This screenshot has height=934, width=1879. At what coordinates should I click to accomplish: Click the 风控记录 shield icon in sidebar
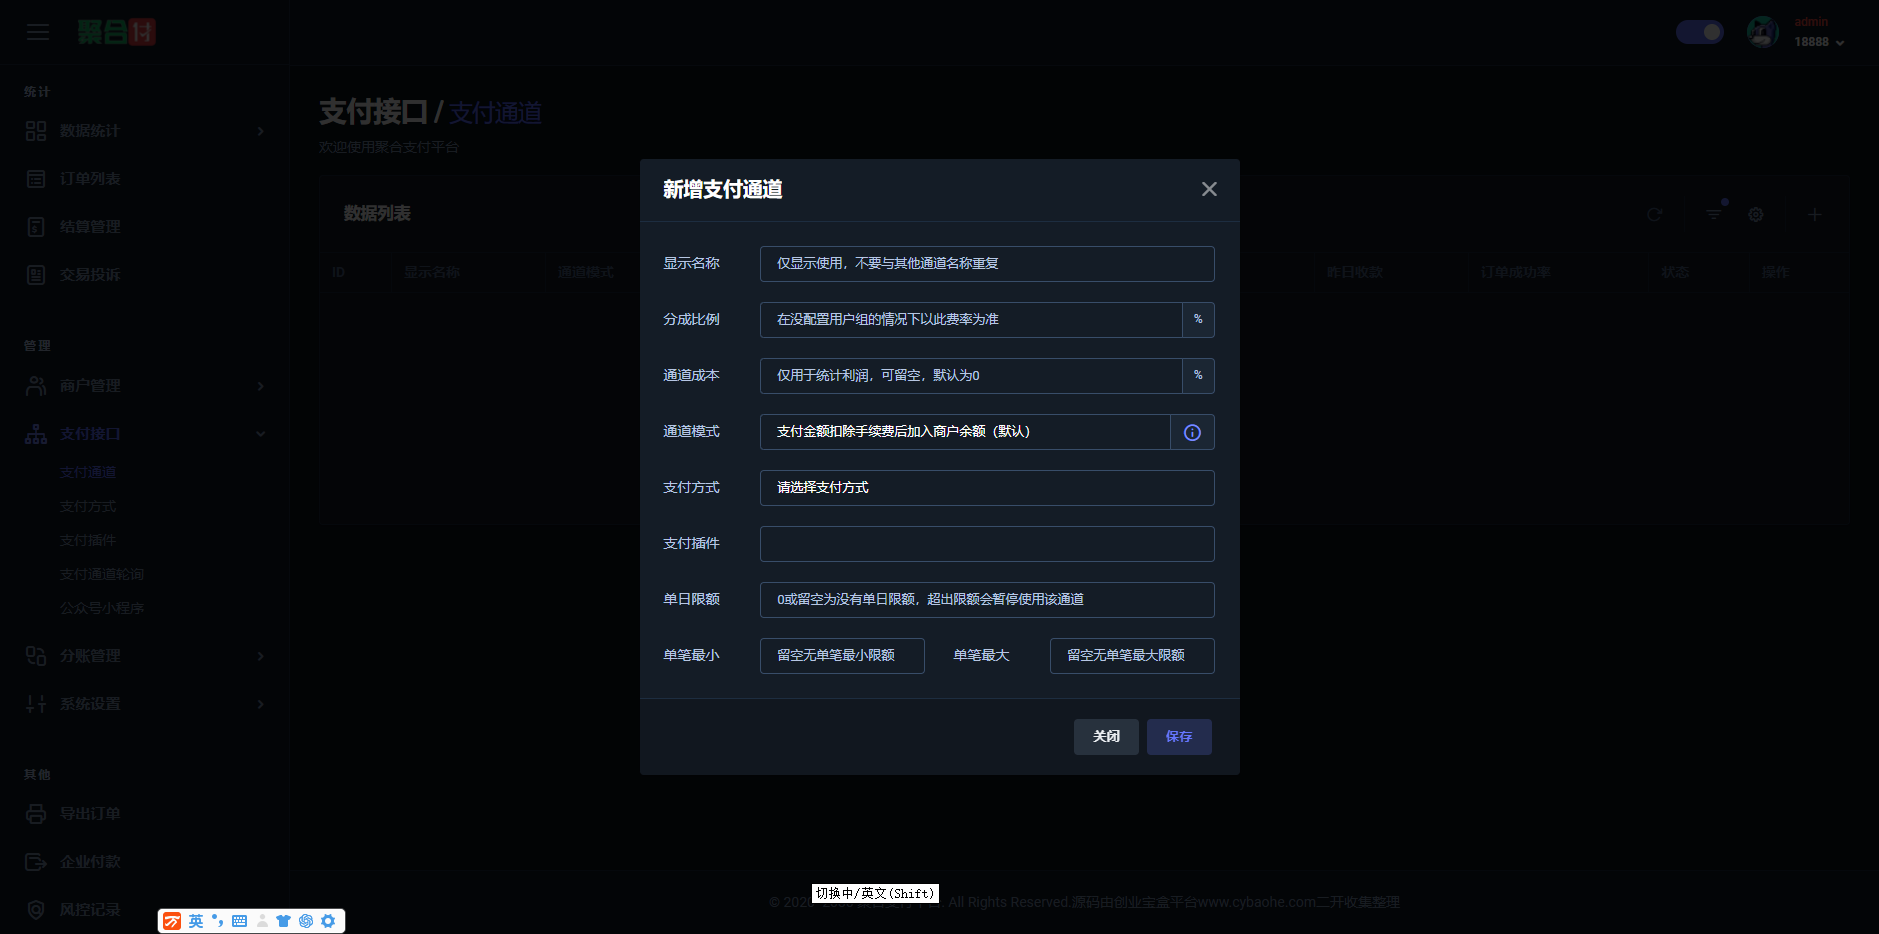36,909
